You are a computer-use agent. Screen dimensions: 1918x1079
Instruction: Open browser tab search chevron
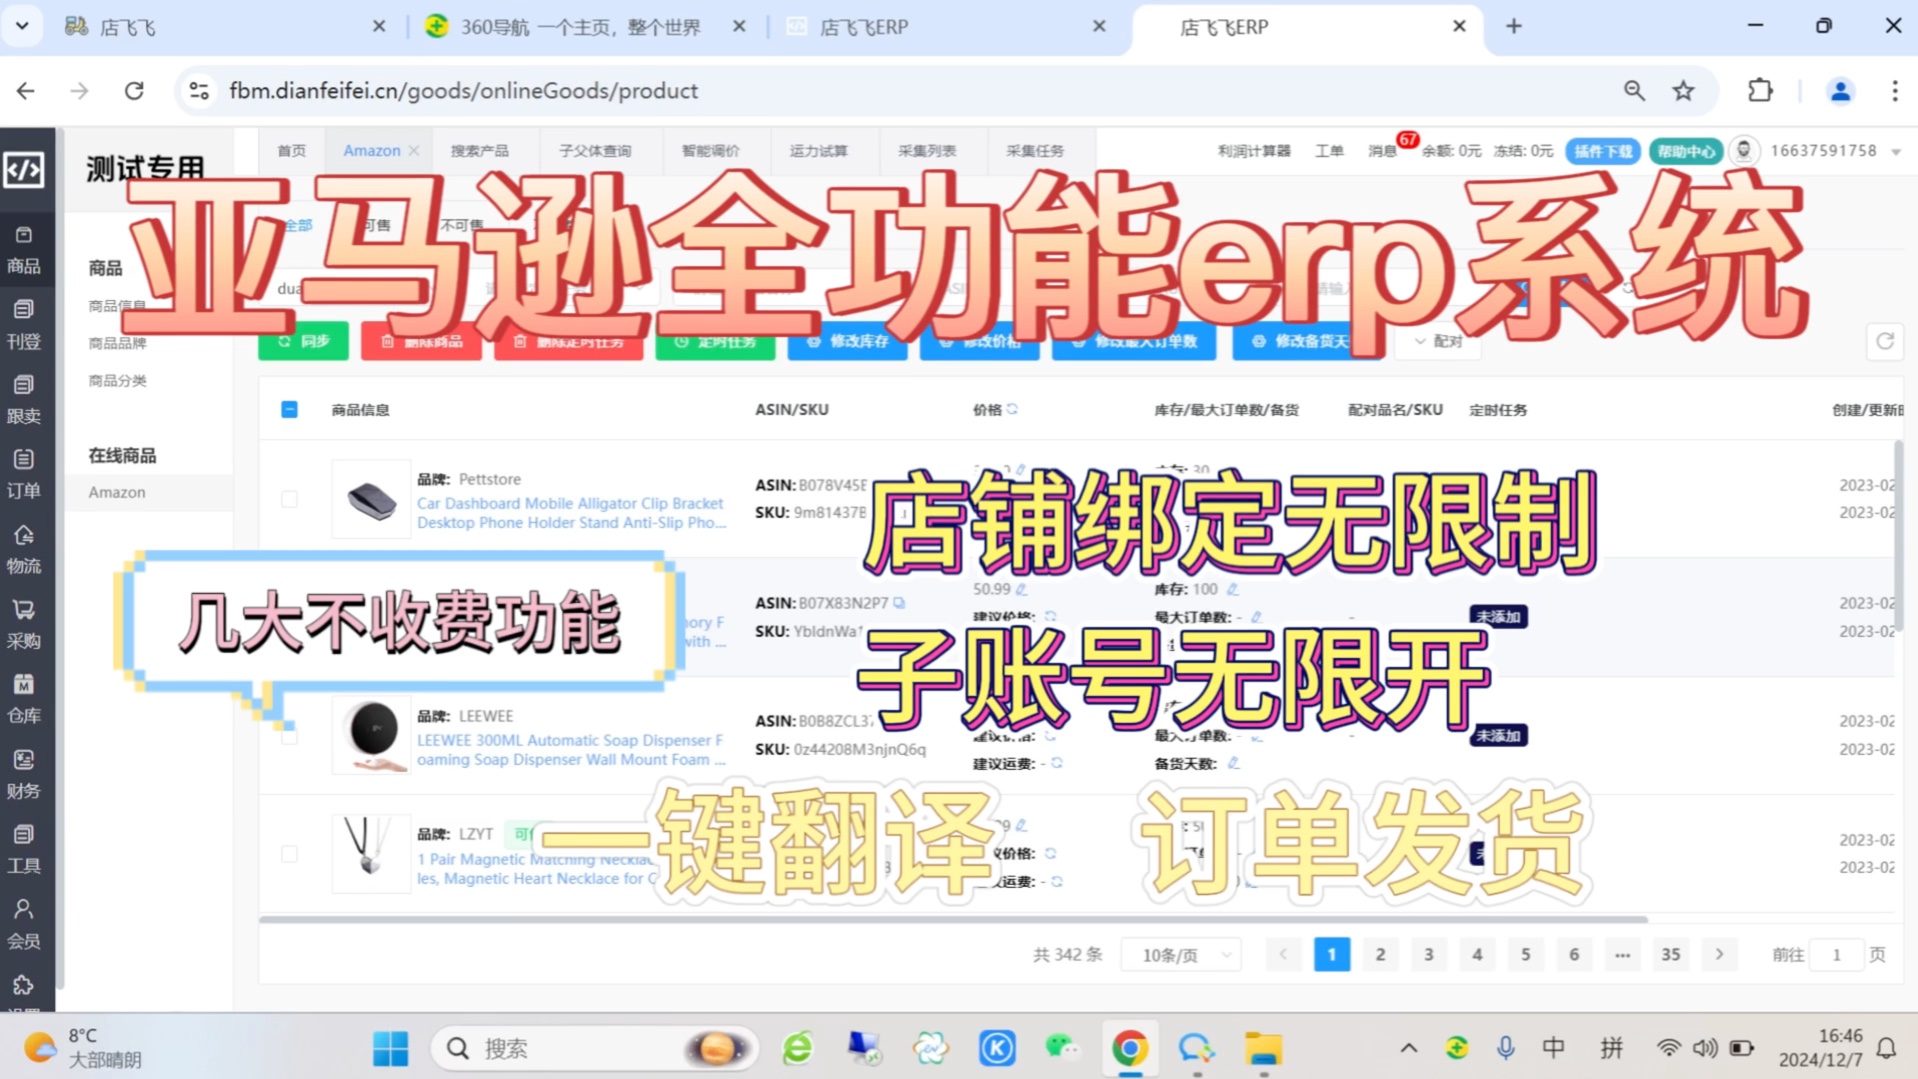coord(22,26)
